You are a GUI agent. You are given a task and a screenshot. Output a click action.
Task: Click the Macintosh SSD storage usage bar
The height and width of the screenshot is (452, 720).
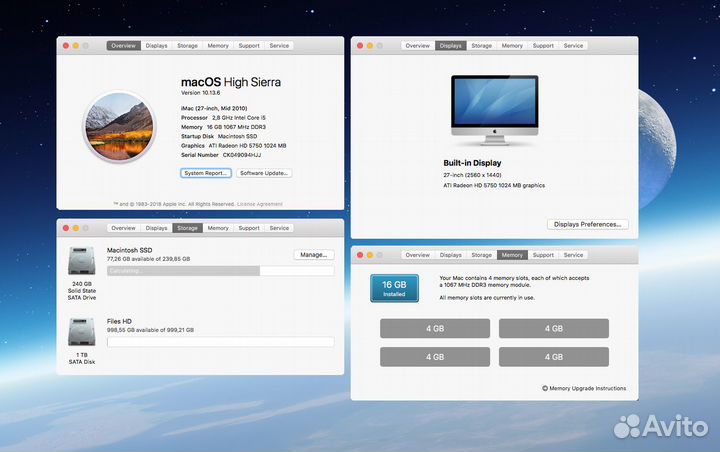coord(220,271)
